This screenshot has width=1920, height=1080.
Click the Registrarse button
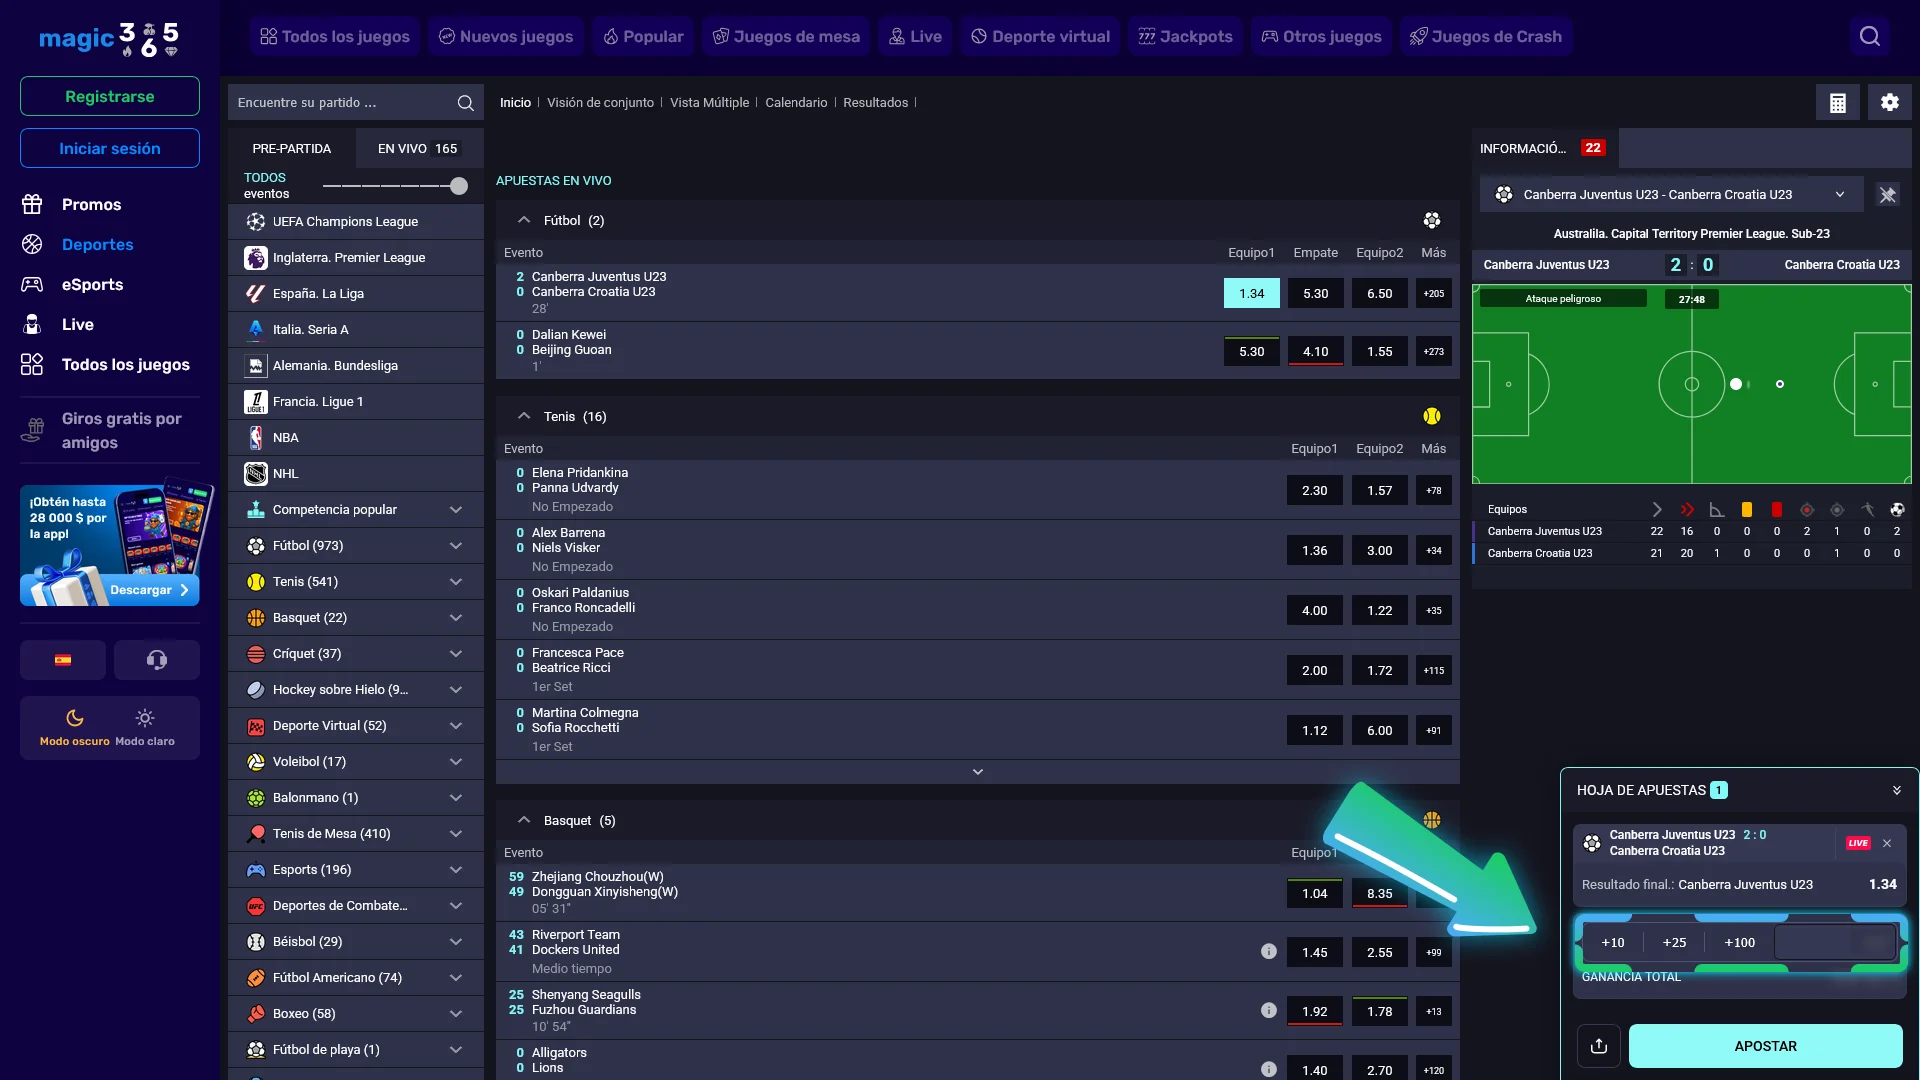[x=110, y=96]
